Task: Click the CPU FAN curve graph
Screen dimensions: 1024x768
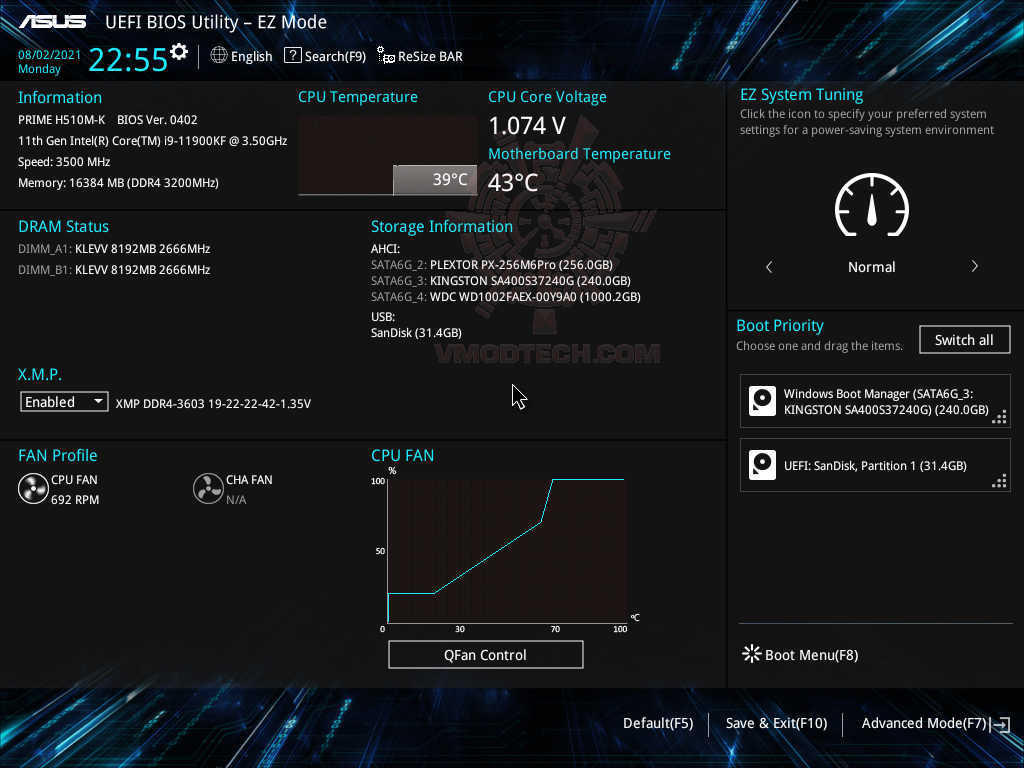Action: tap(506, 551)
